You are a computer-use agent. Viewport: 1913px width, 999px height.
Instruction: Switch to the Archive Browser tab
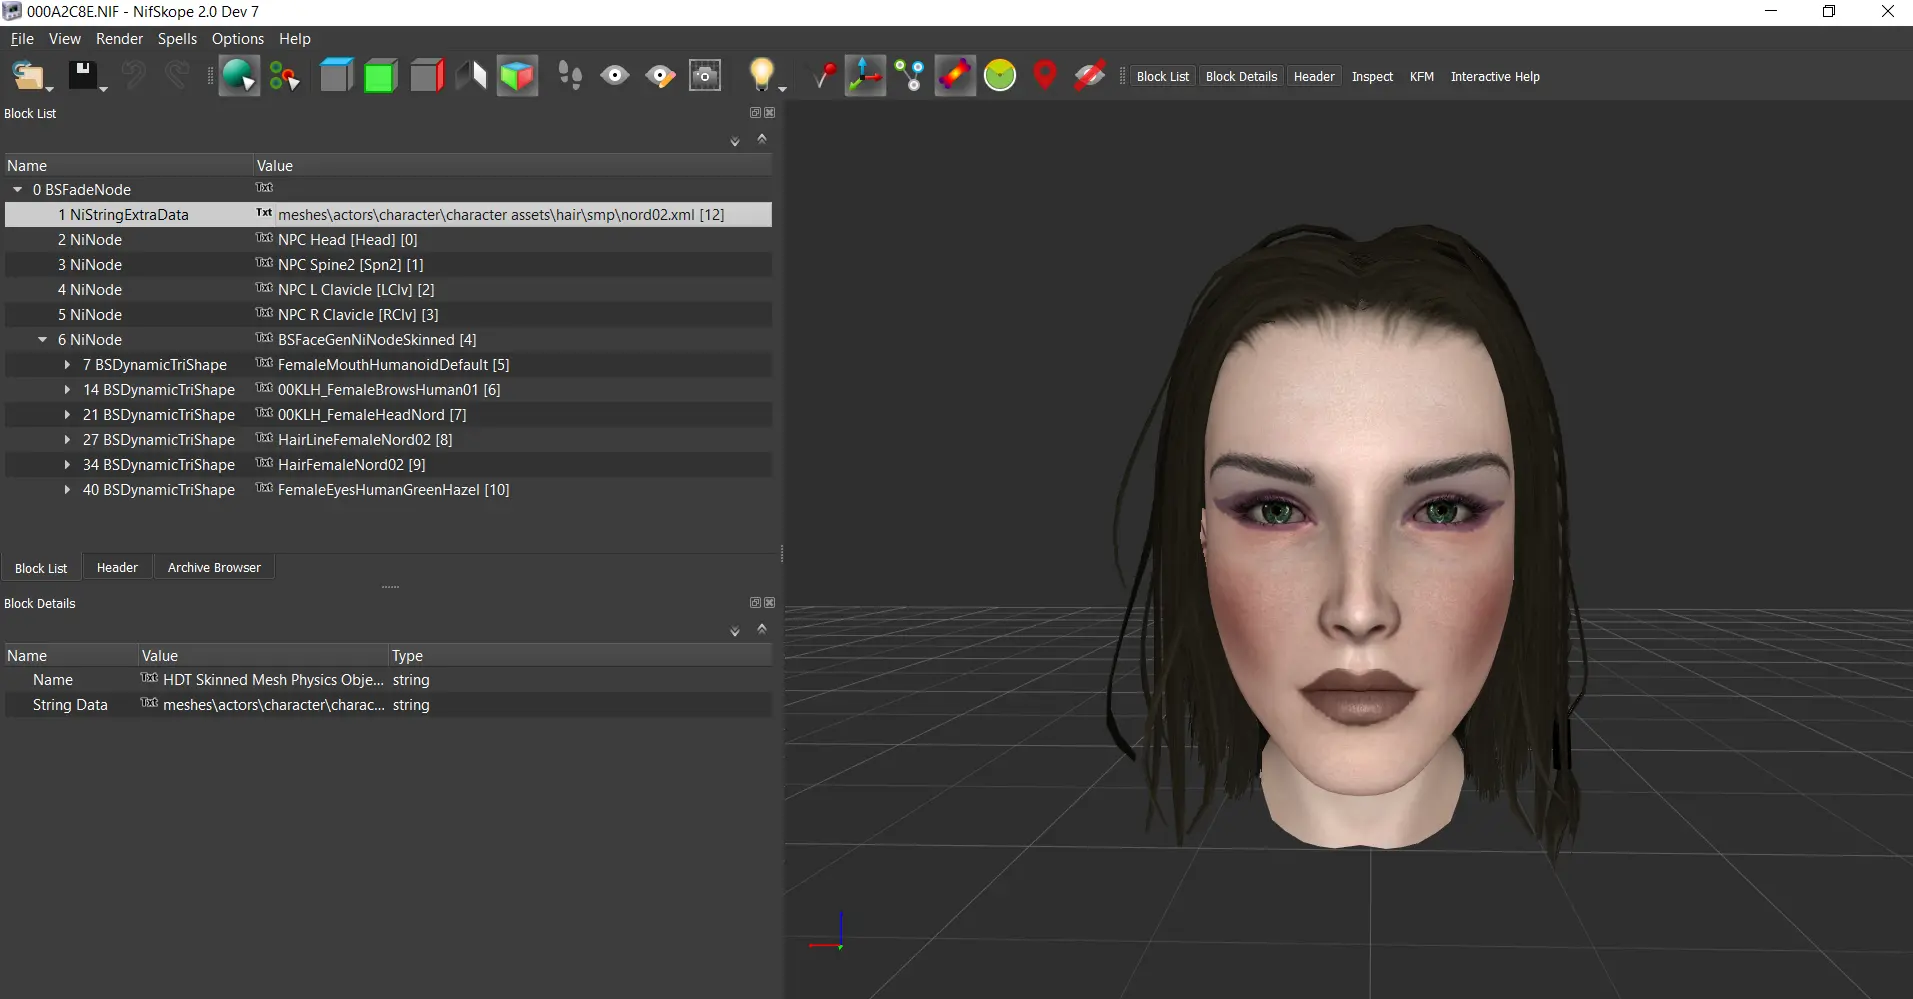(214, 567)
